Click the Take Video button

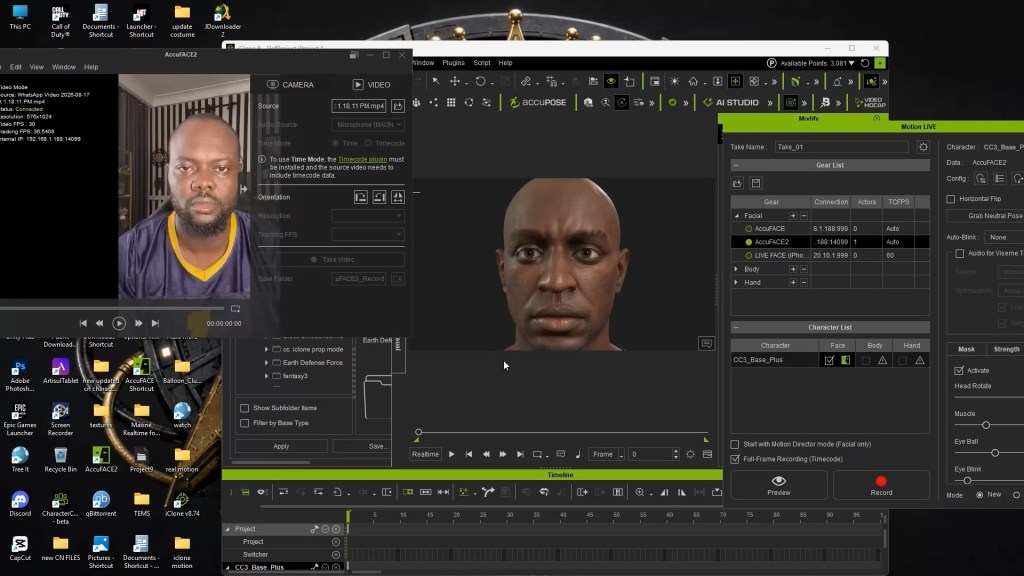(332, 260)
